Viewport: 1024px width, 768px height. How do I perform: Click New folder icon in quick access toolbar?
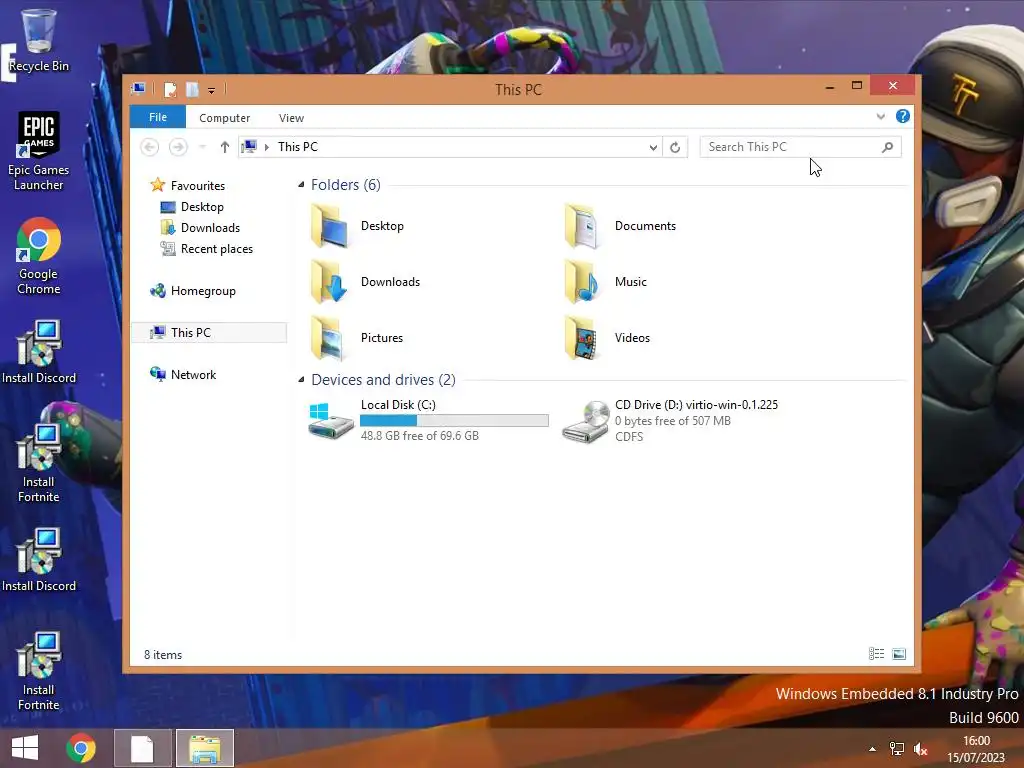point(192,89)
